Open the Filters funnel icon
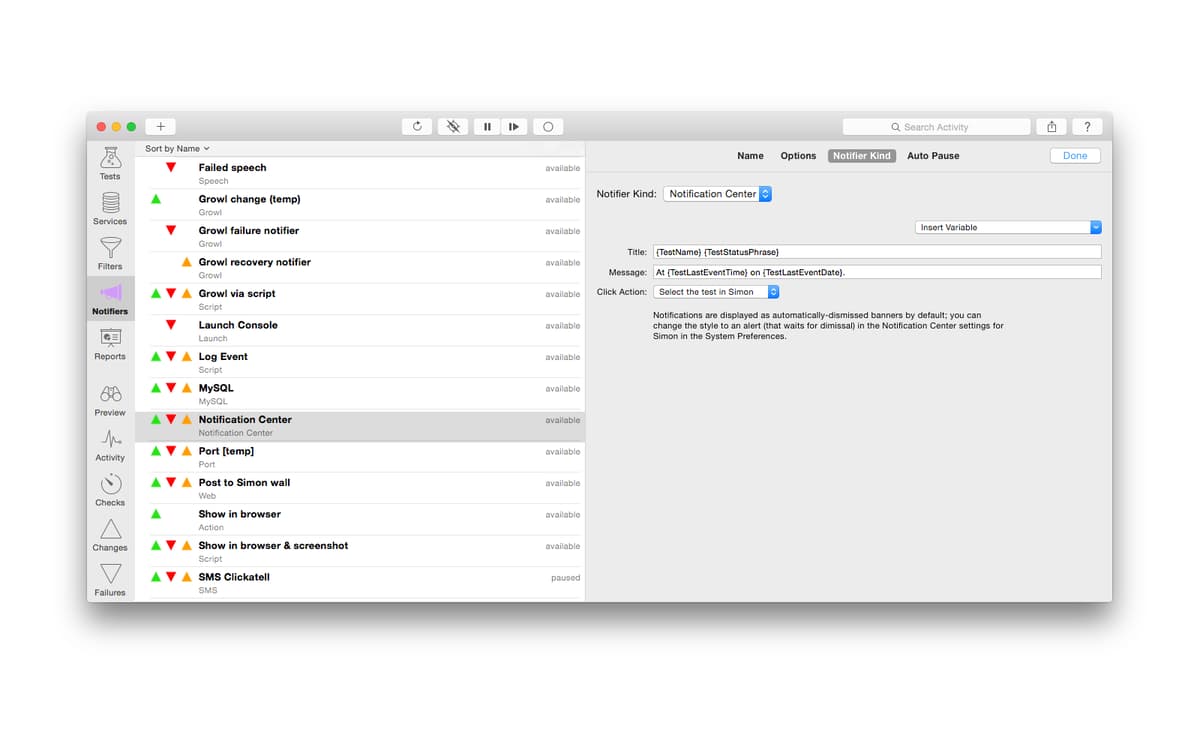This screenshot has width=1200, height=750. 110,249
